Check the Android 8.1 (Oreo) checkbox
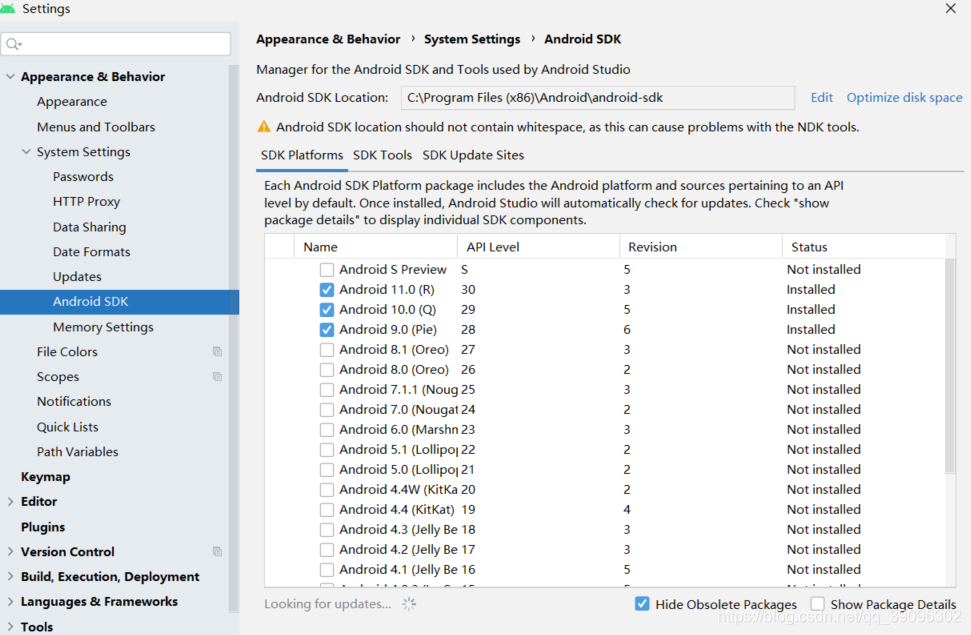The width and height of the screenshot is (971, 635). pyautogui.click(x=326, y=350)
